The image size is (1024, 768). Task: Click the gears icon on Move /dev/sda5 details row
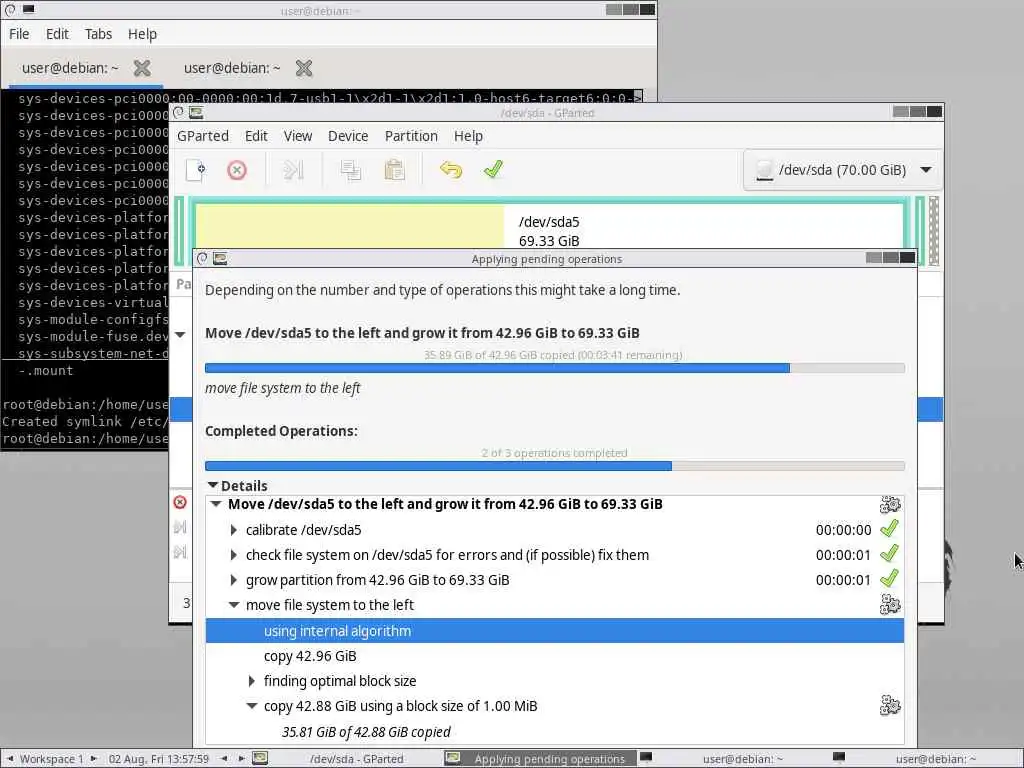[890, 504]
